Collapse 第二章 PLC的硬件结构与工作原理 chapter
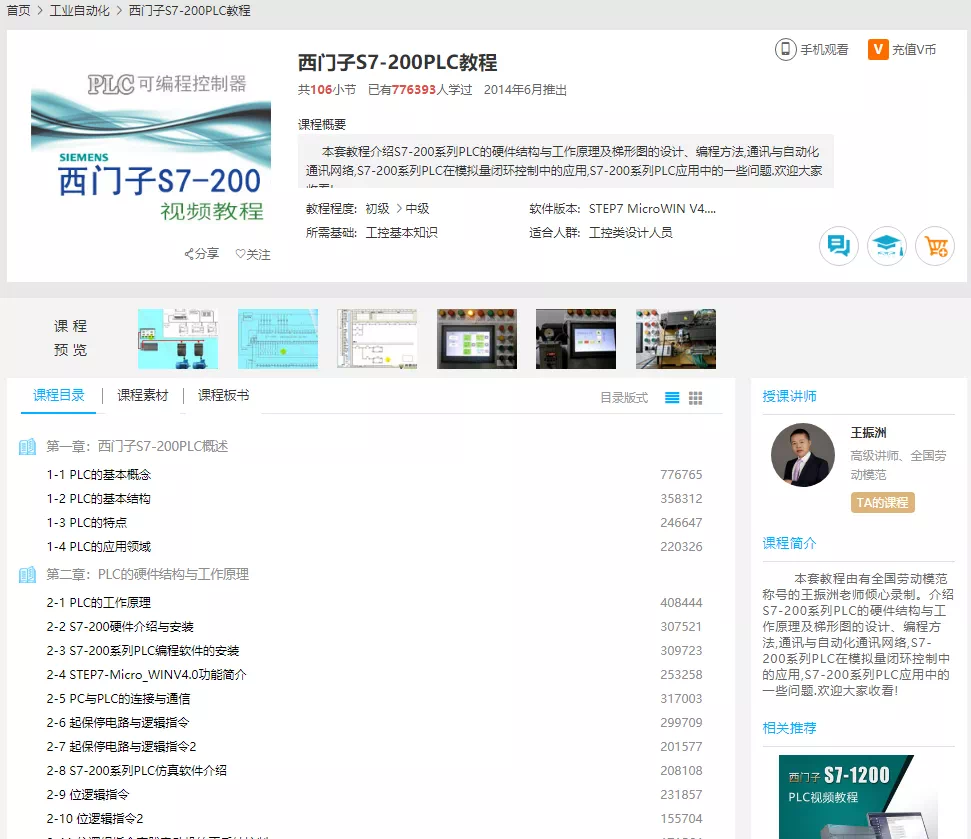Screen dimensions: 971x839 [147, 574]
